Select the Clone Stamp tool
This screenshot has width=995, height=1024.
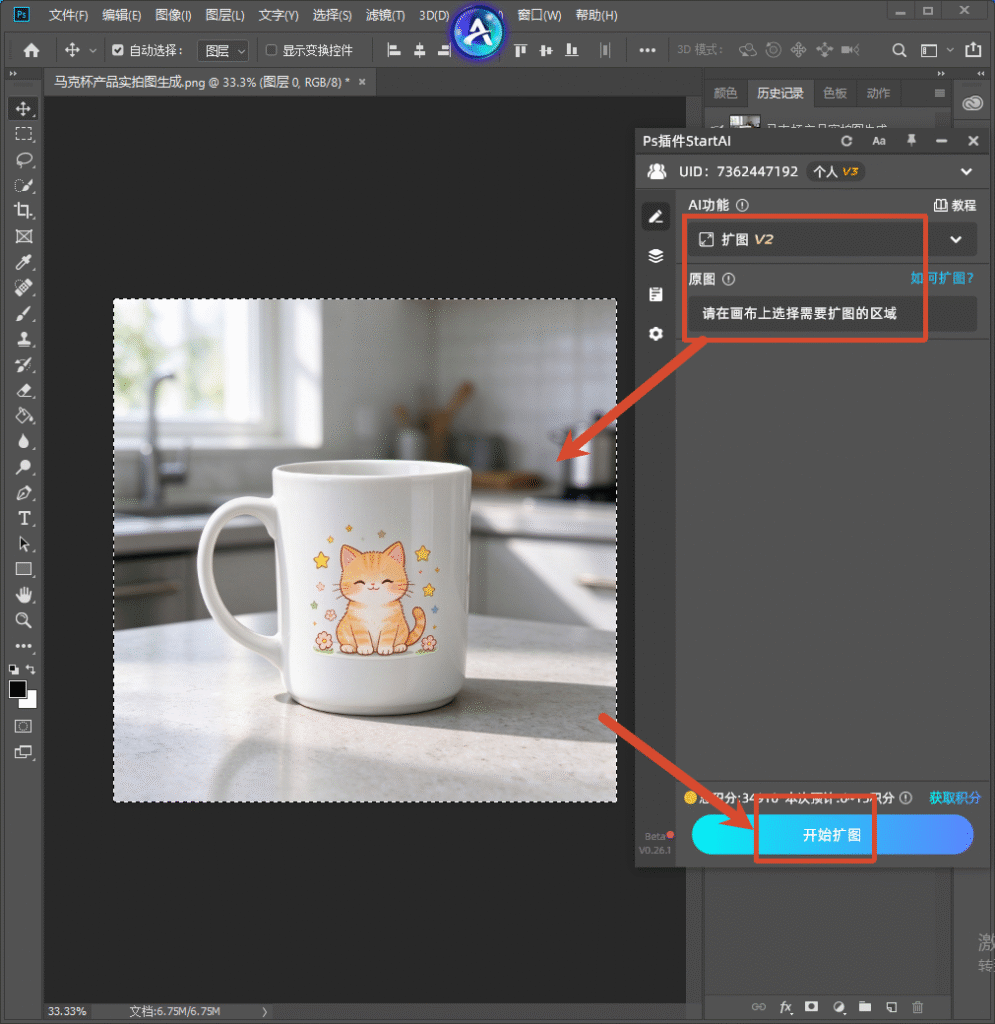[x=24, y=338]
